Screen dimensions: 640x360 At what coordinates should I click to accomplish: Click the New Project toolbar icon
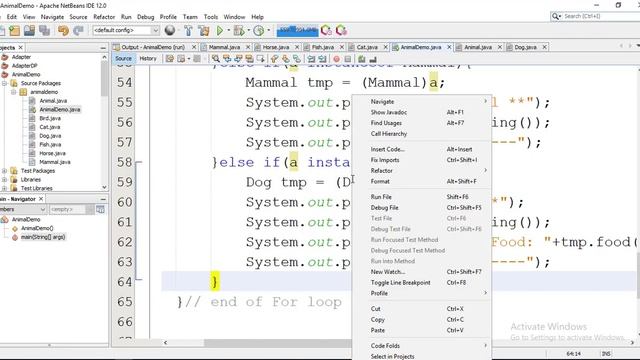click(15, 31)
